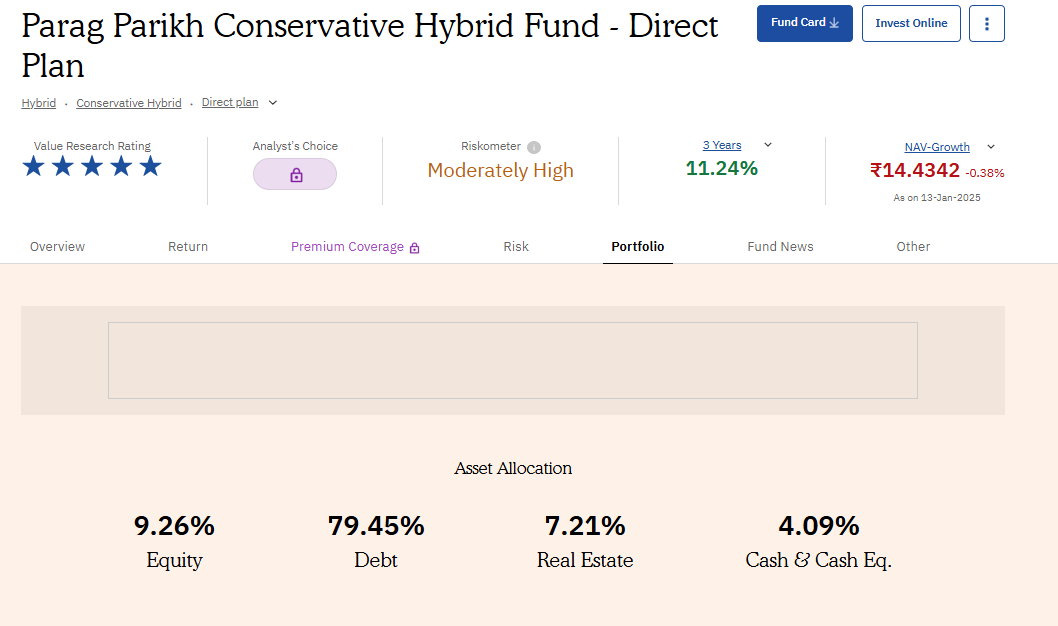The image size is (1058, 626).
Task: Click the lock icon beside Premium Coverage
Action: [x=414, y=245]
